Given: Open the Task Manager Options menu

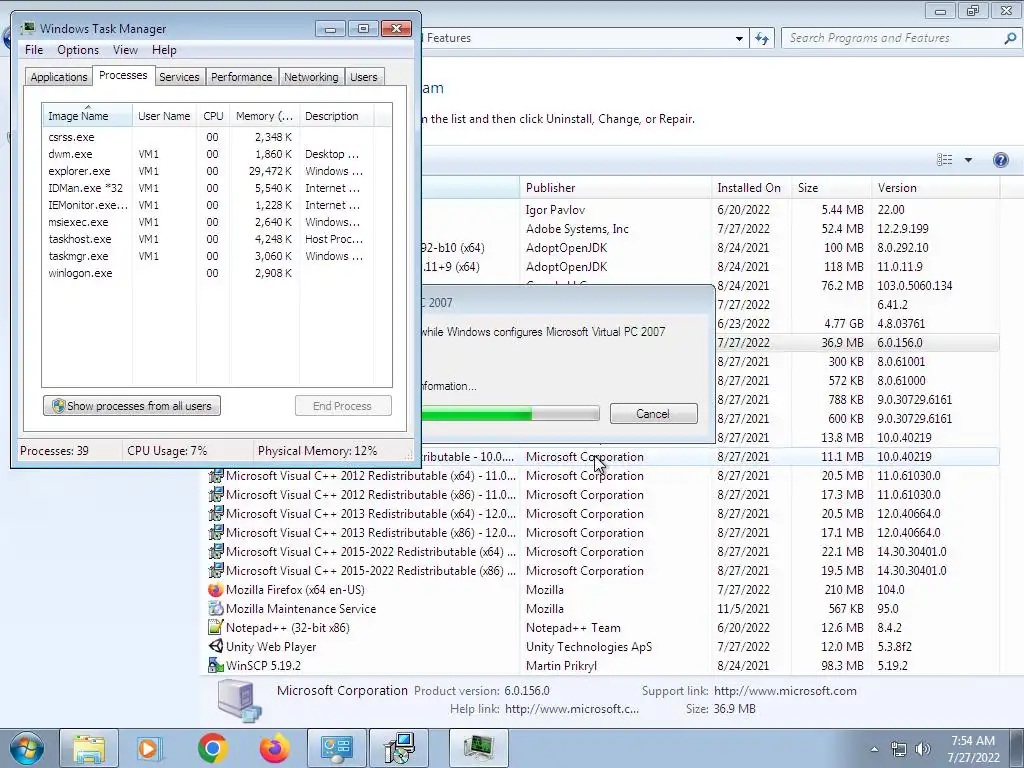Looking at the screenshot, I should coord(78,50).
